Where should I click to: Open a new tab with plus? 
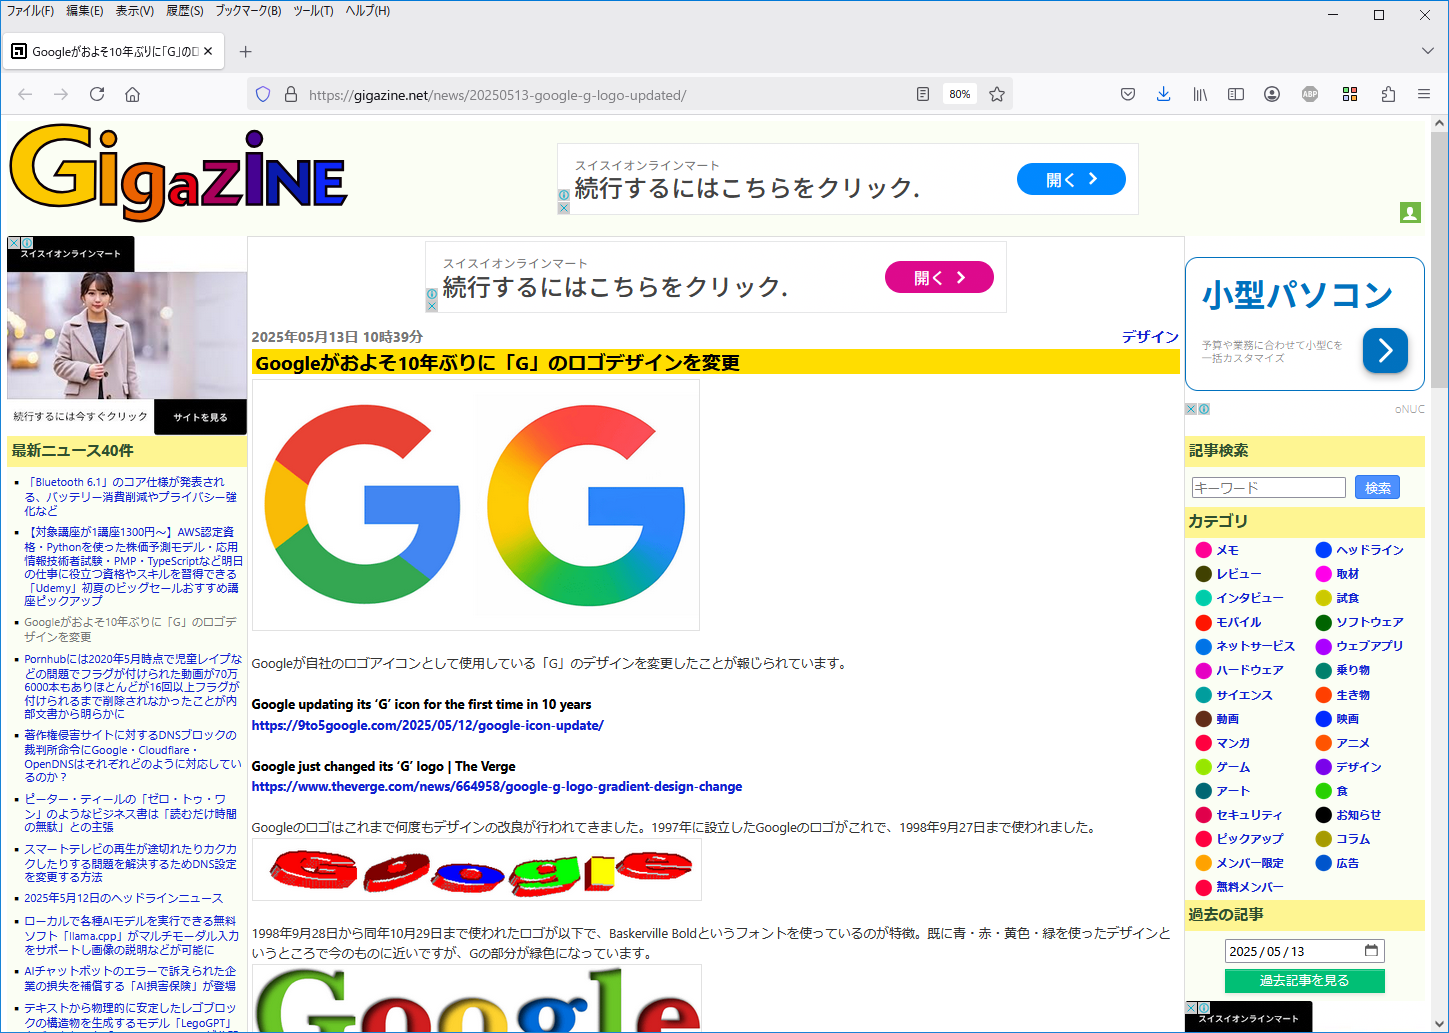tap(246, 51)
